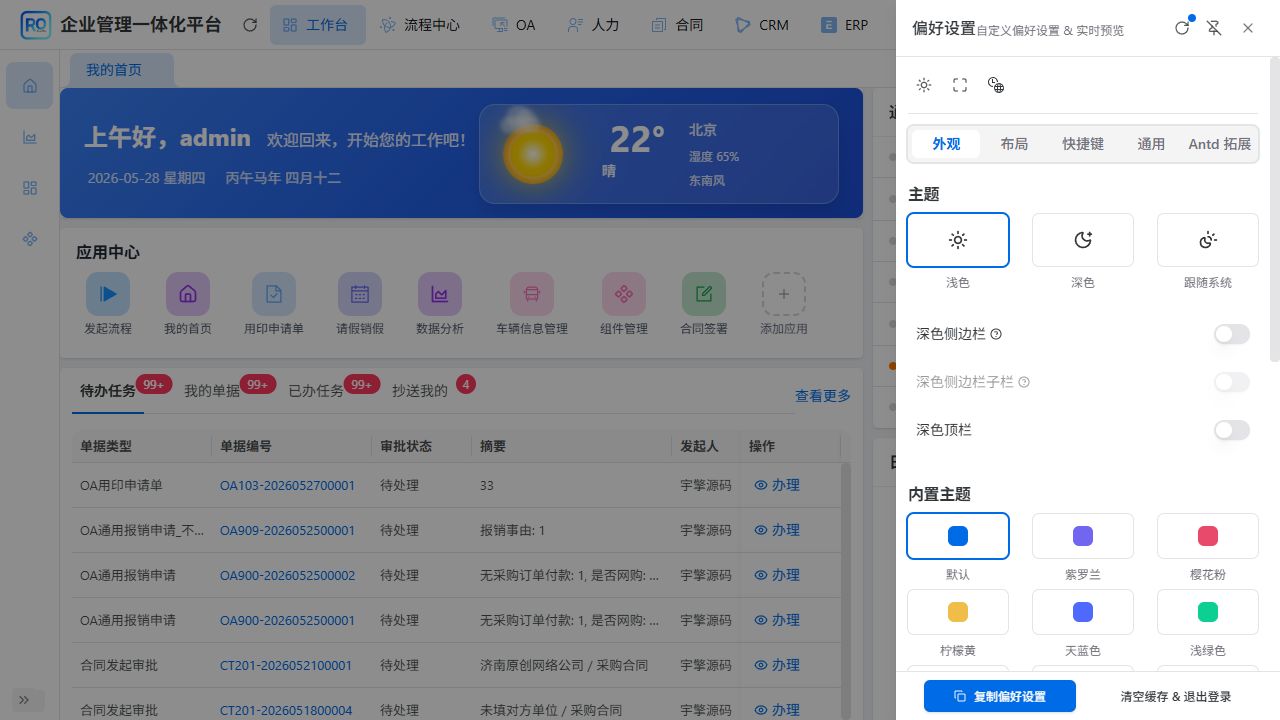Open the home icon in left sidebar
Viewport: 1280px width, 720px height.
click(30, 85)
